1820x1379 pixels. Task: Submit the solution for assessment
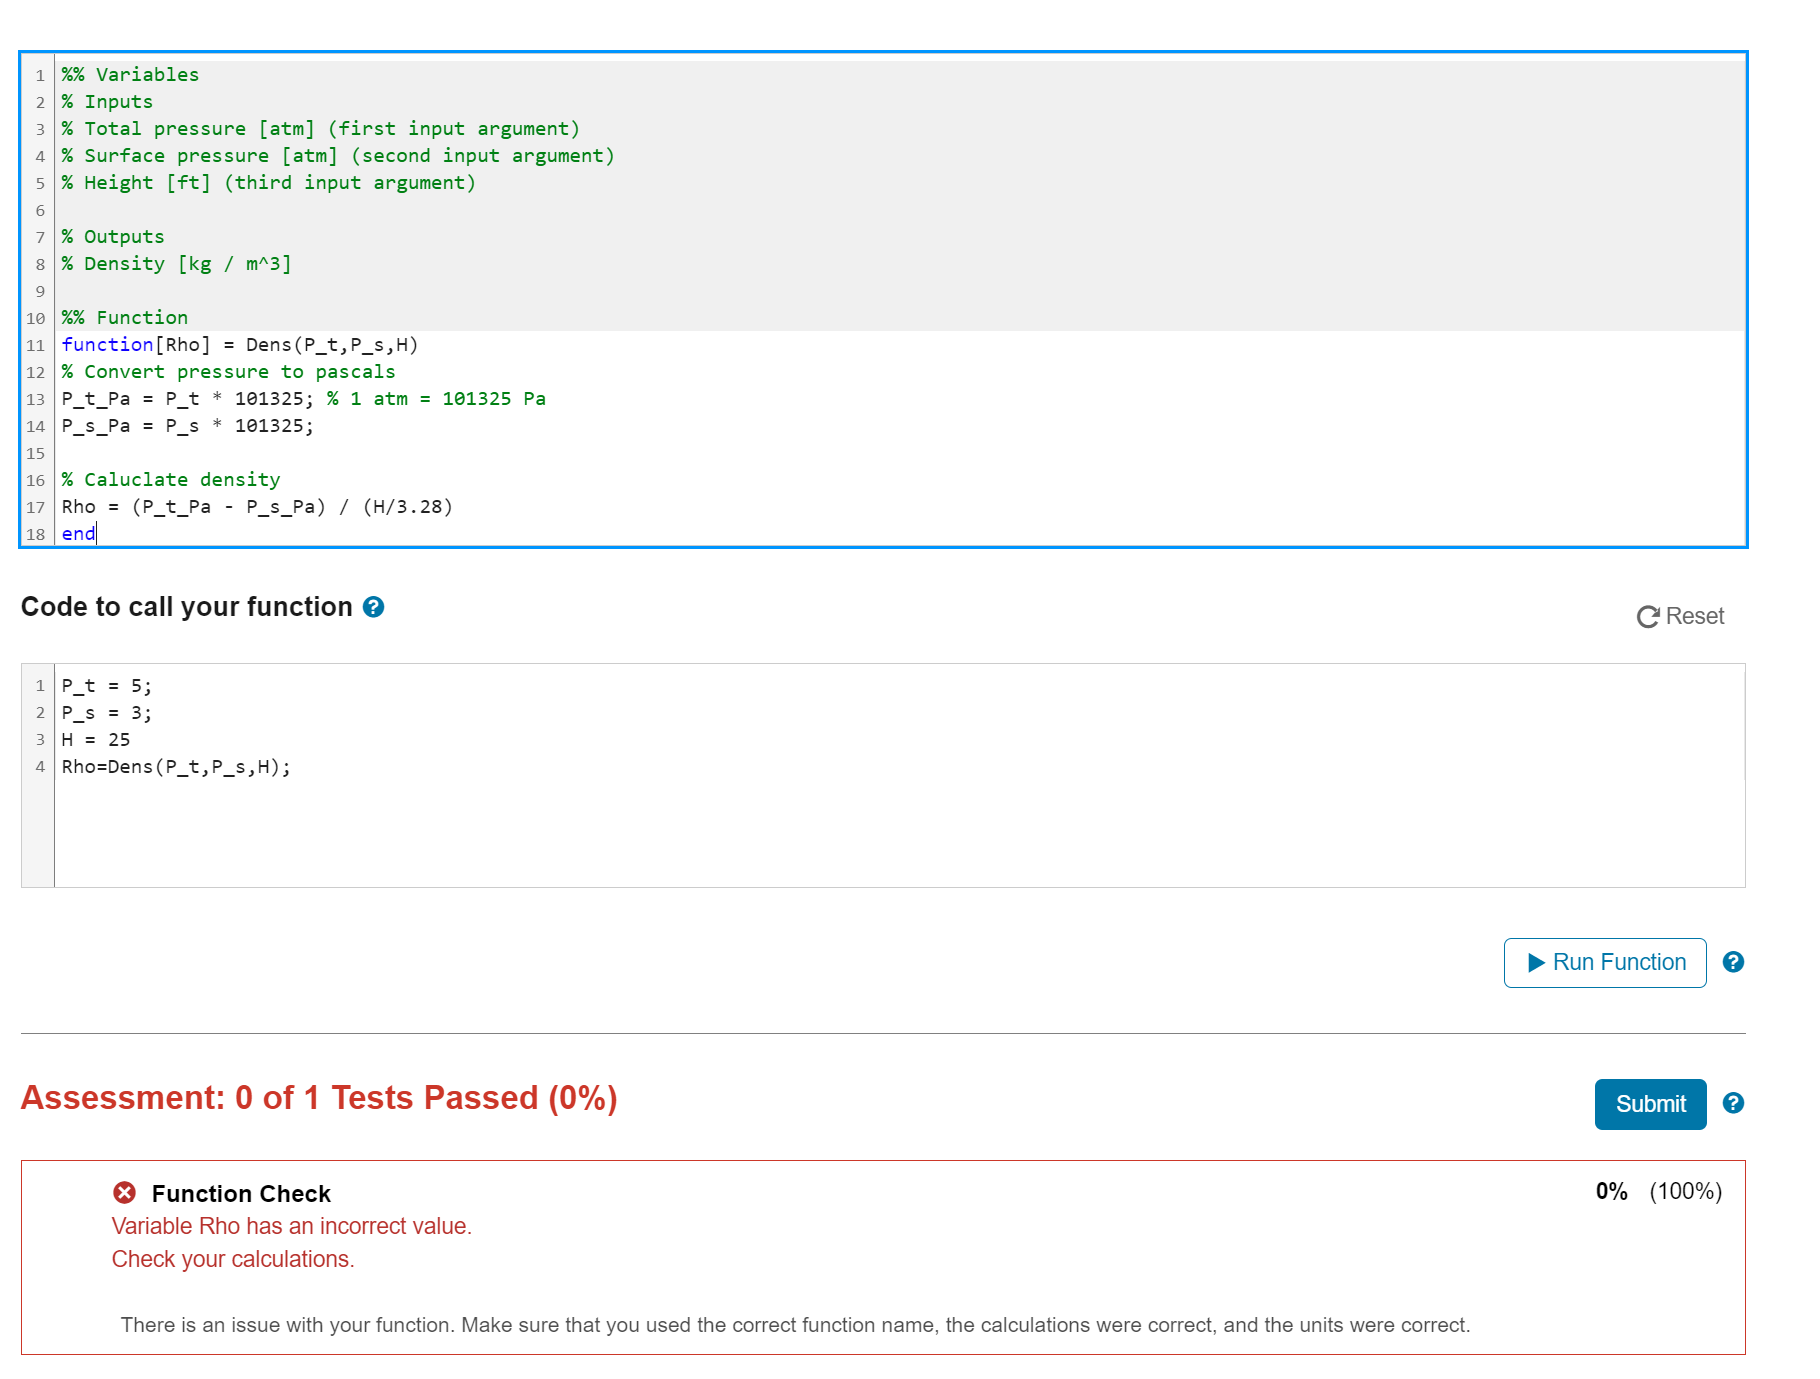(1650, 1104)
